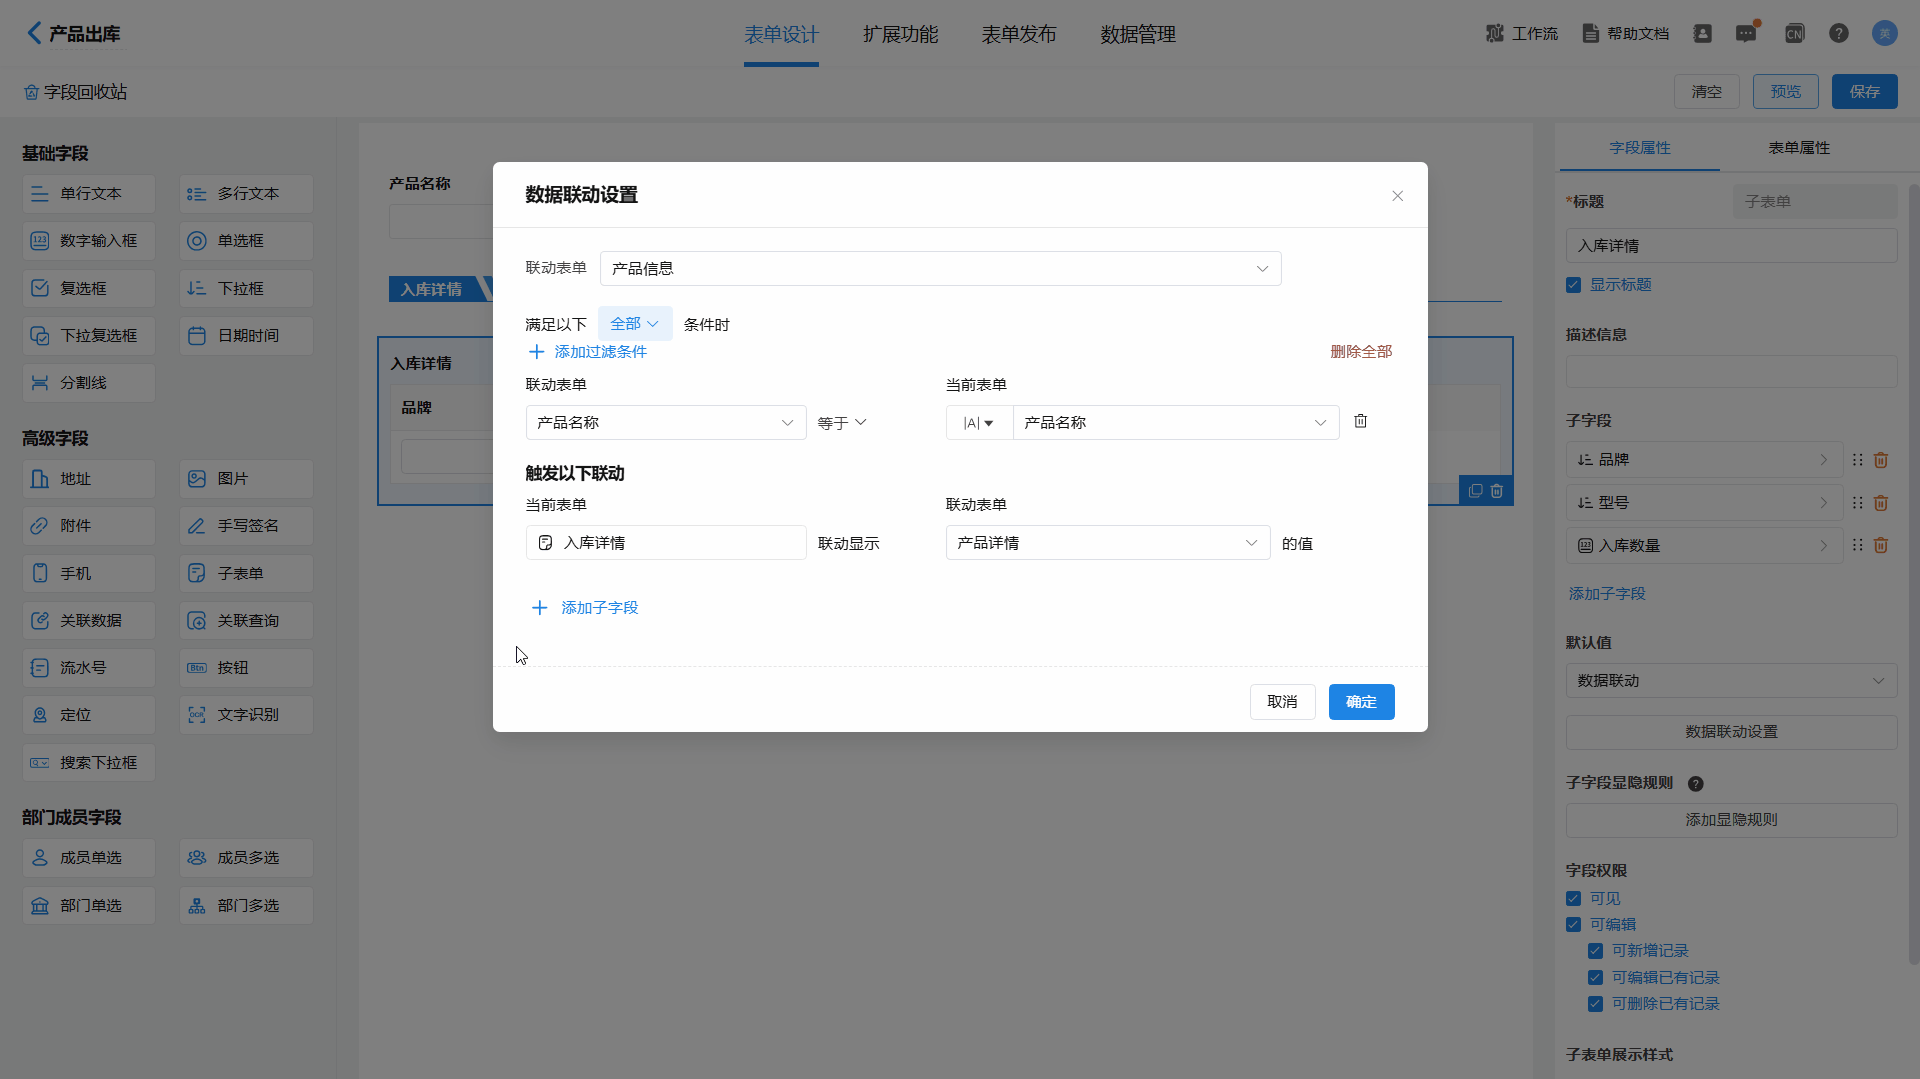The image size is (1920, 1079).
Task: Click the 入库详情 current form field
Action: click(x=665, y=543)
